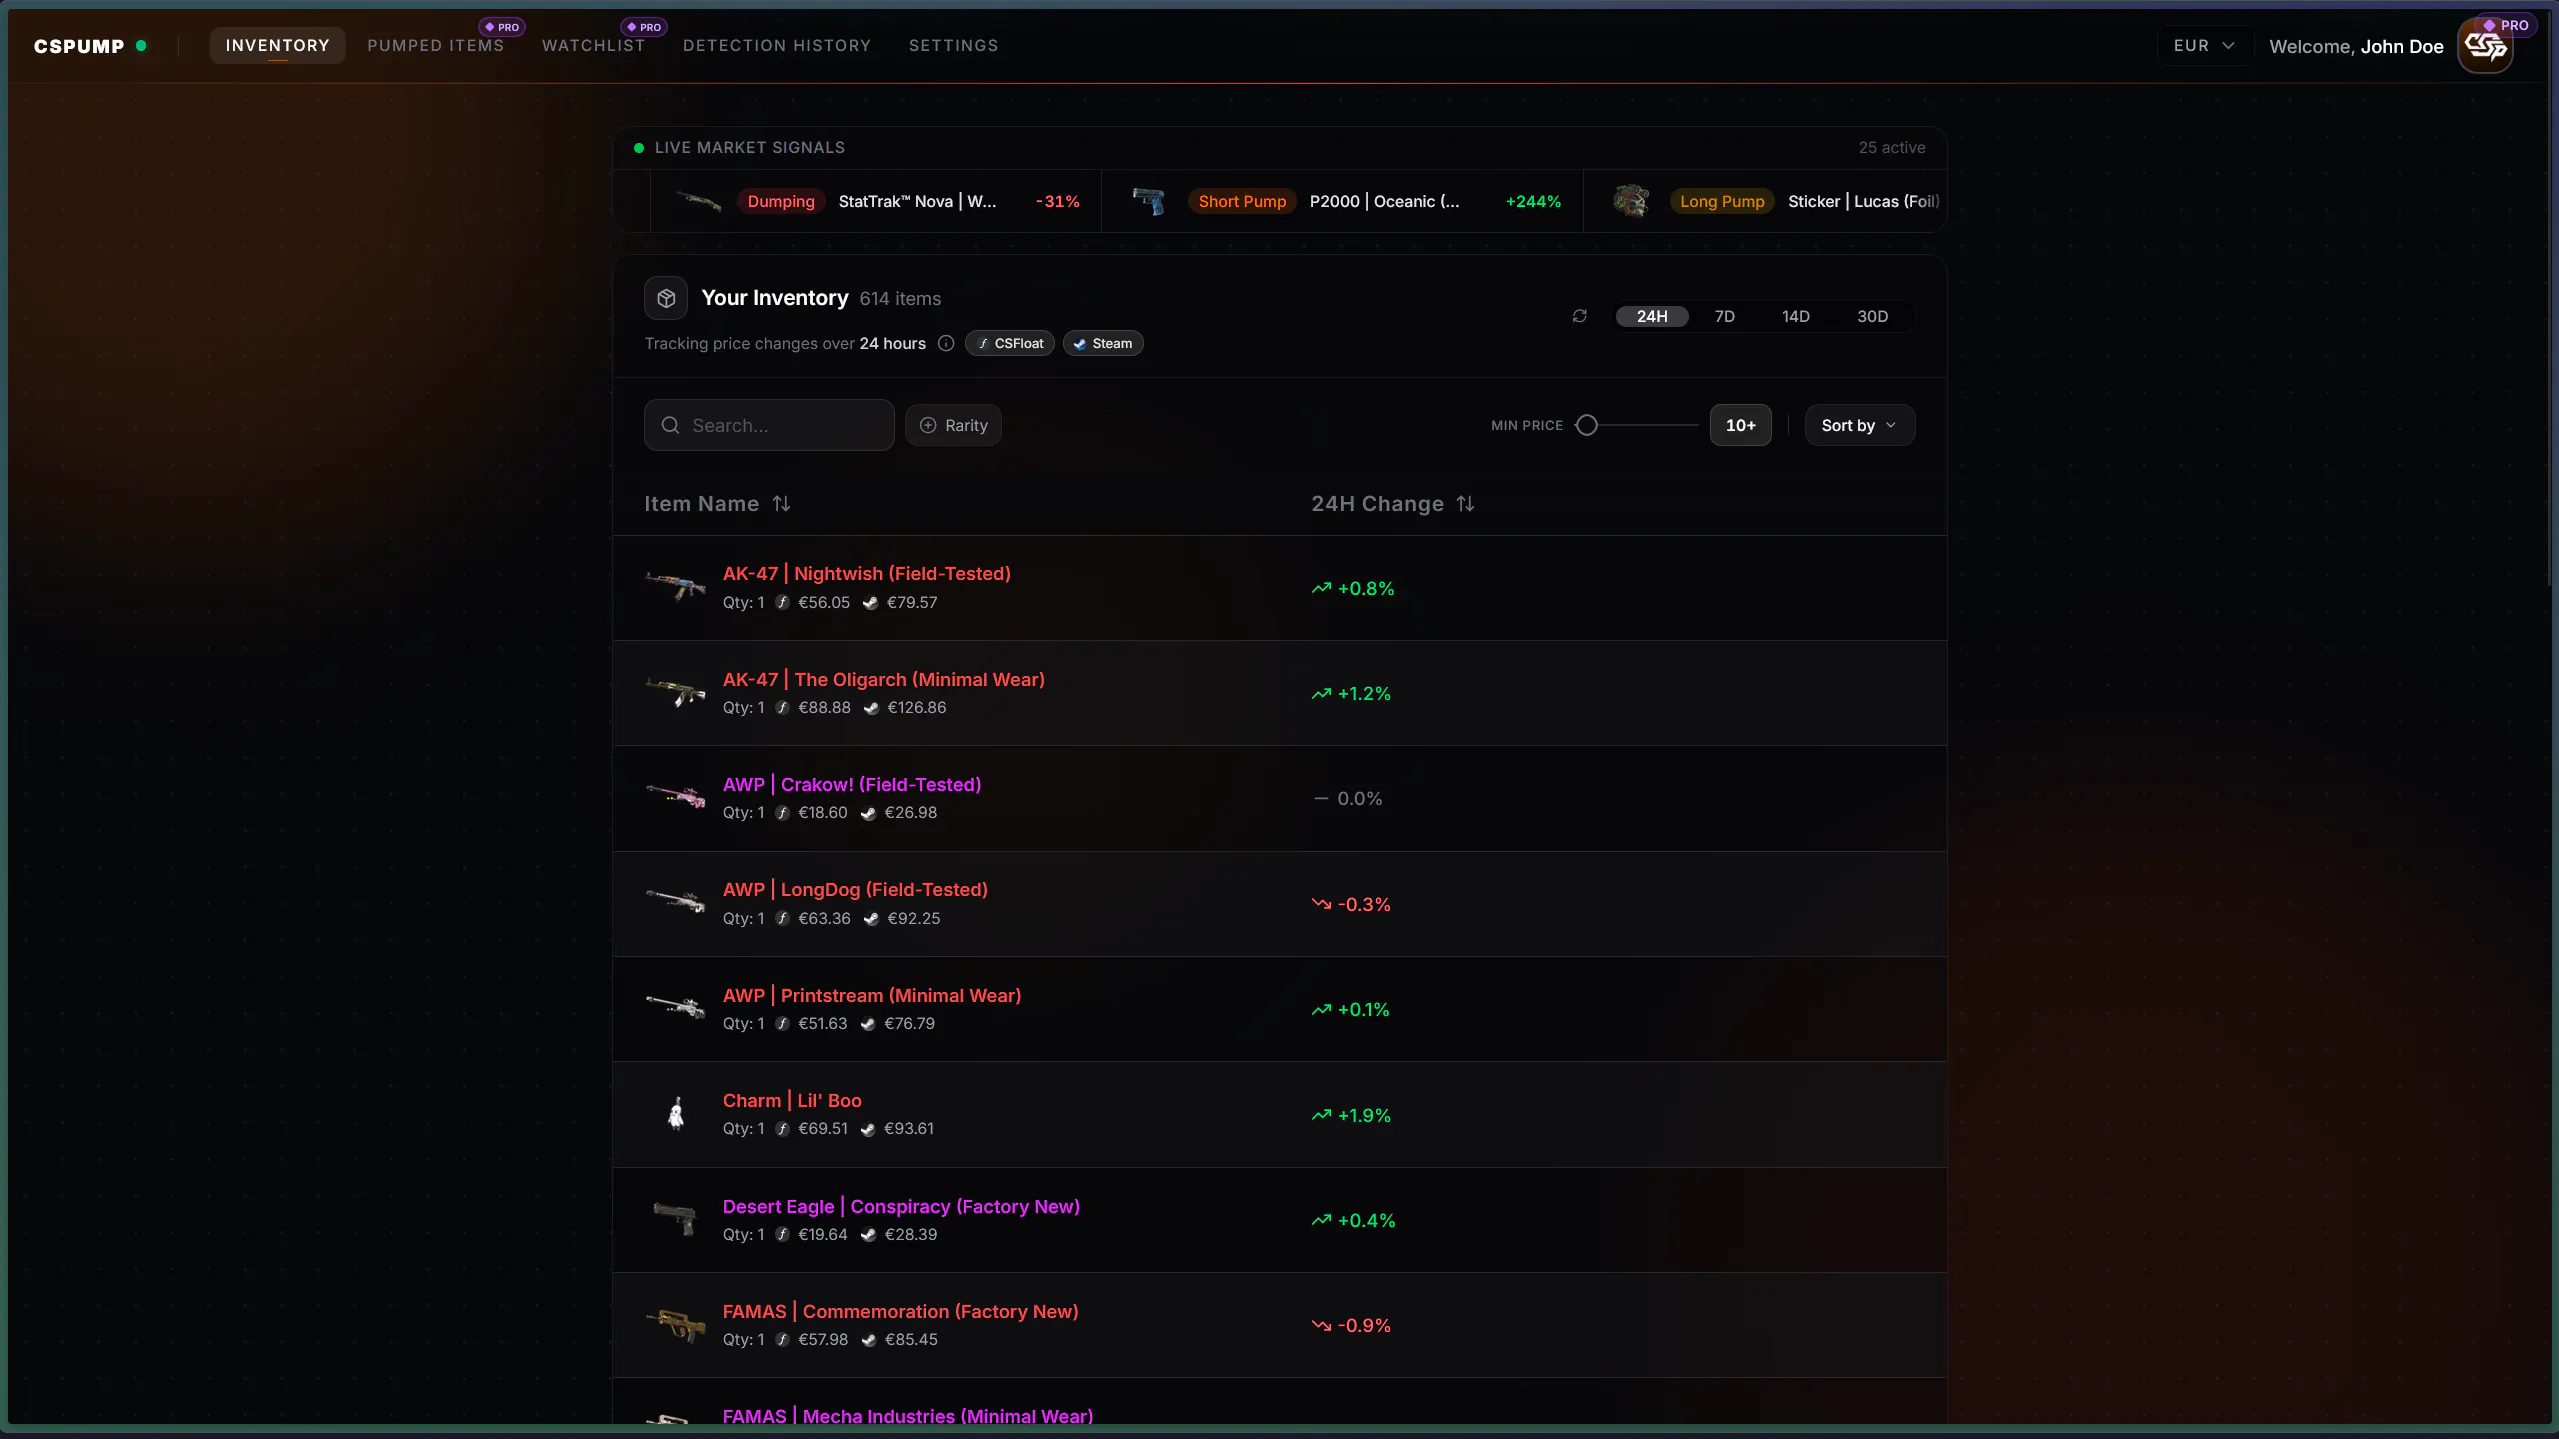Image resolution: width=2559 pixels, height=1439 pixels.
Task: Open the Pumped Items tab
Action: tap(436, 45)
